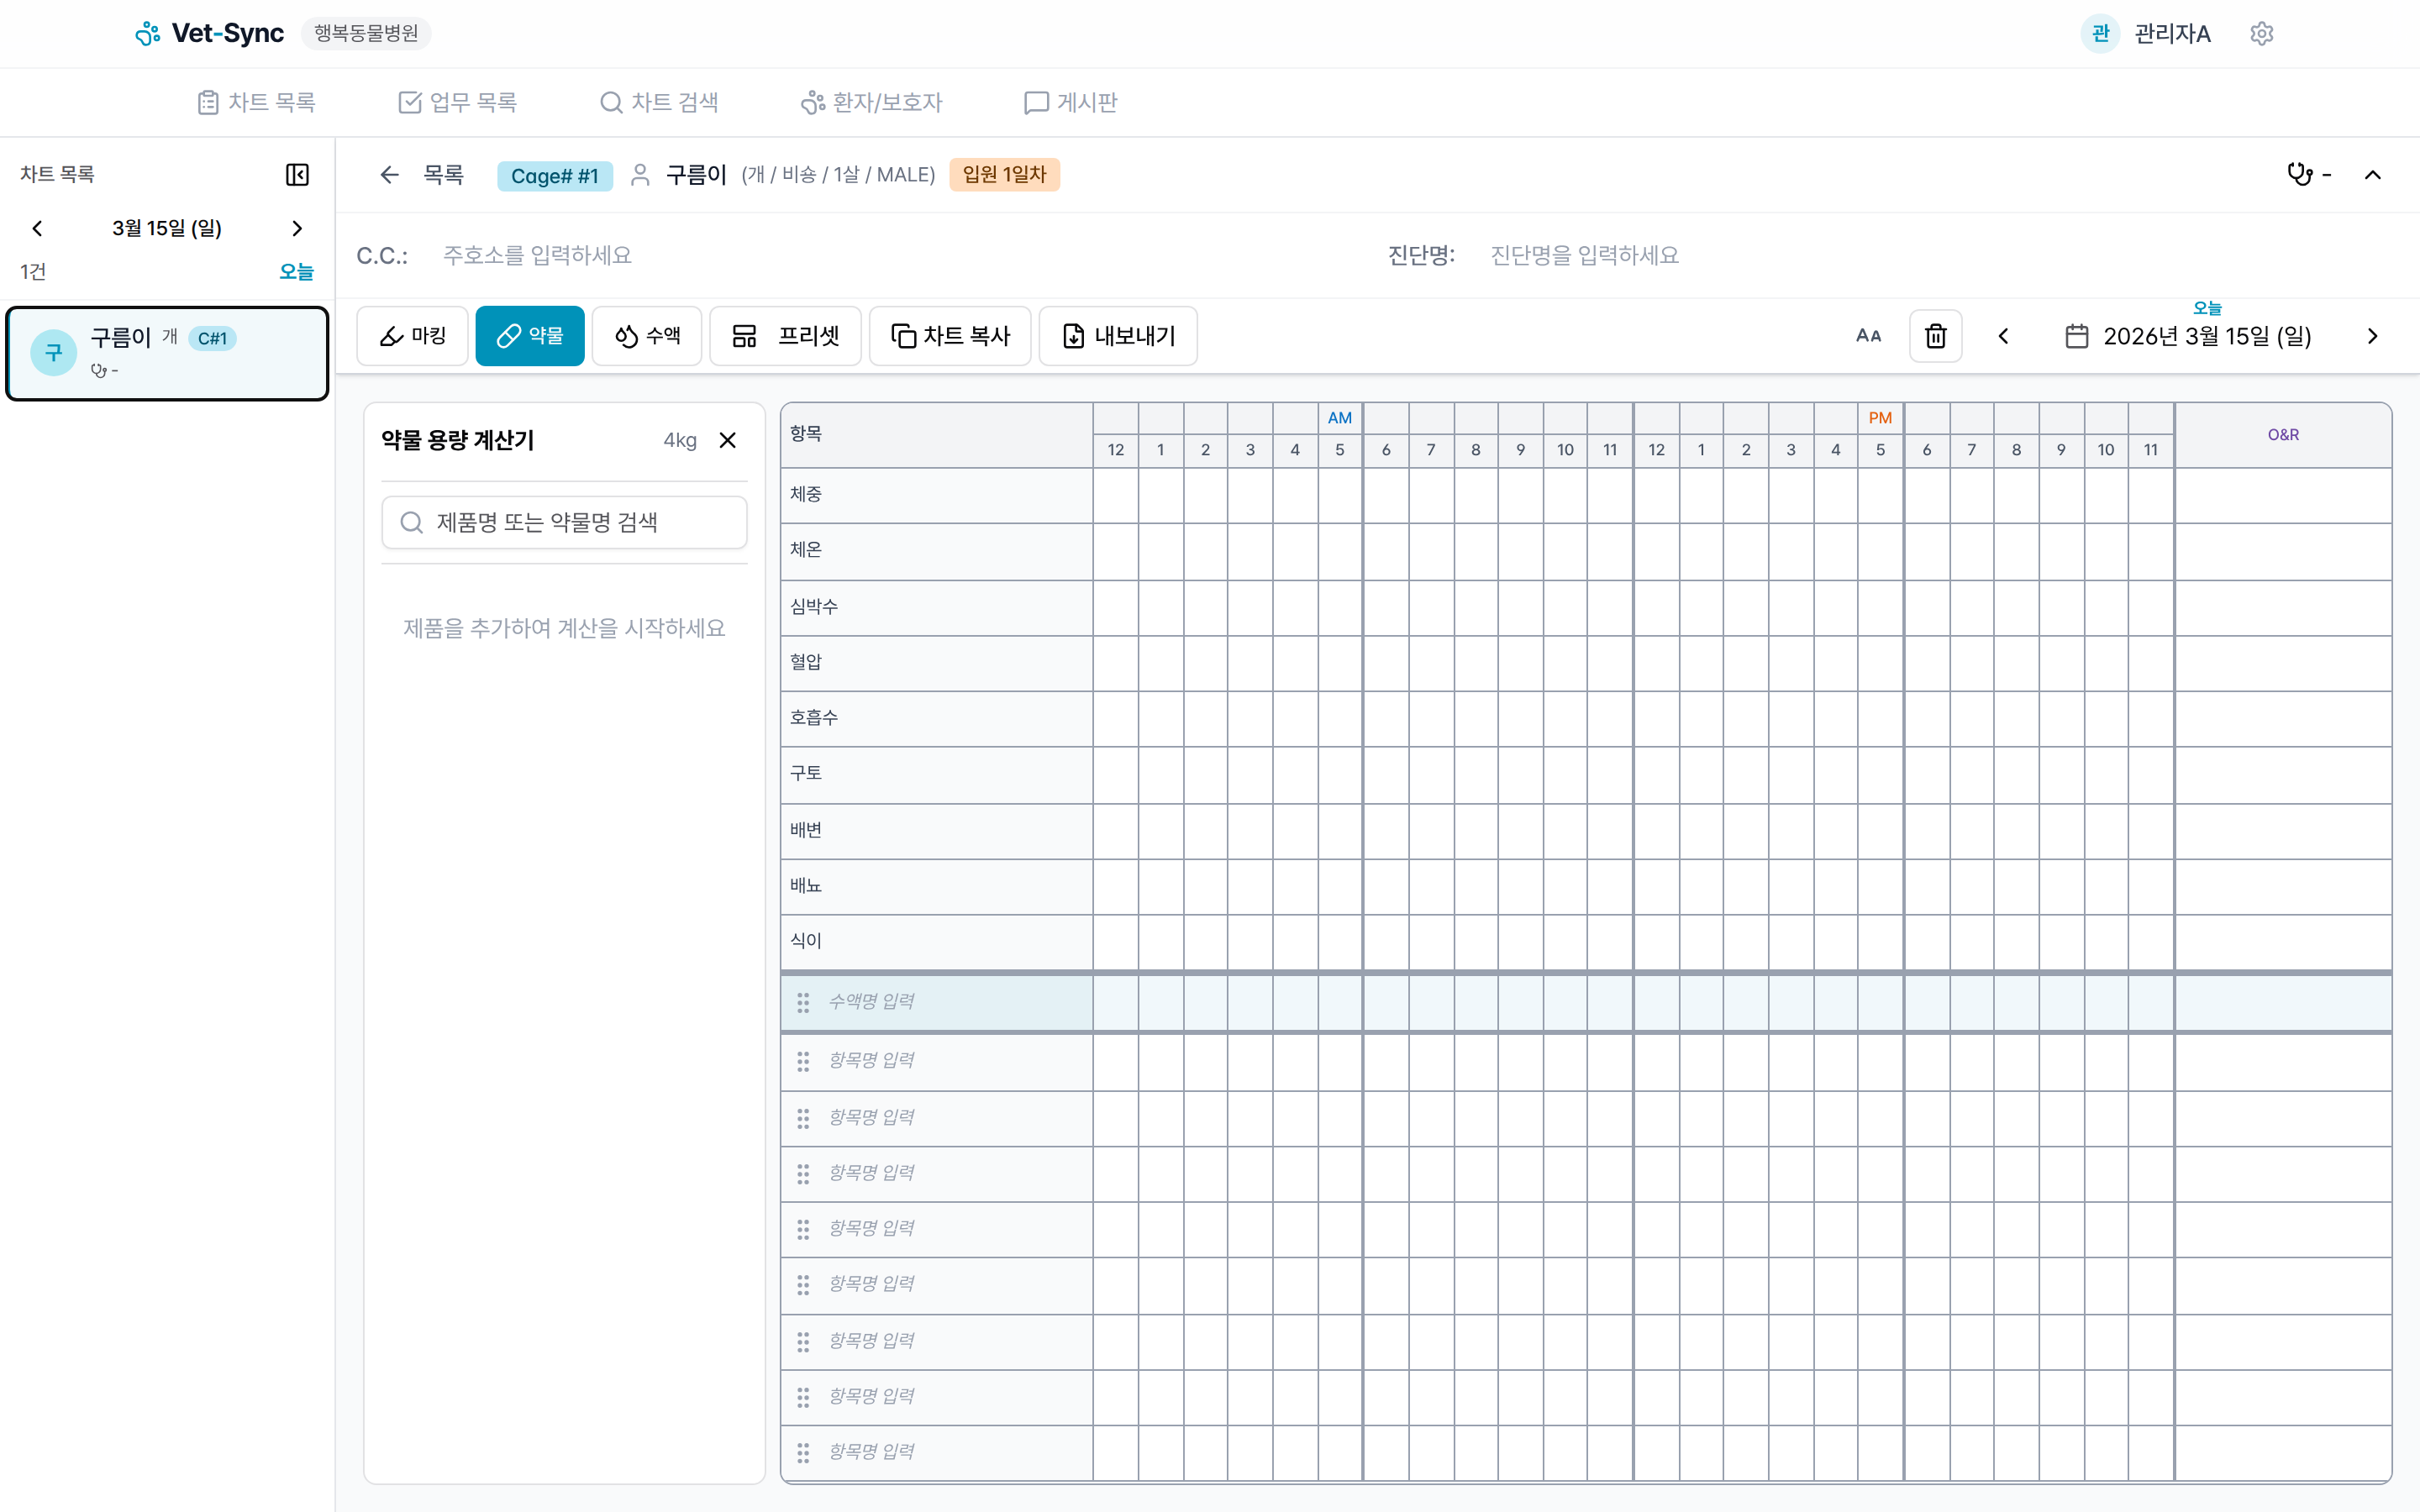Click the search icon in dose calculator
Screen dimensions: 2420x1512
(411, 521)
